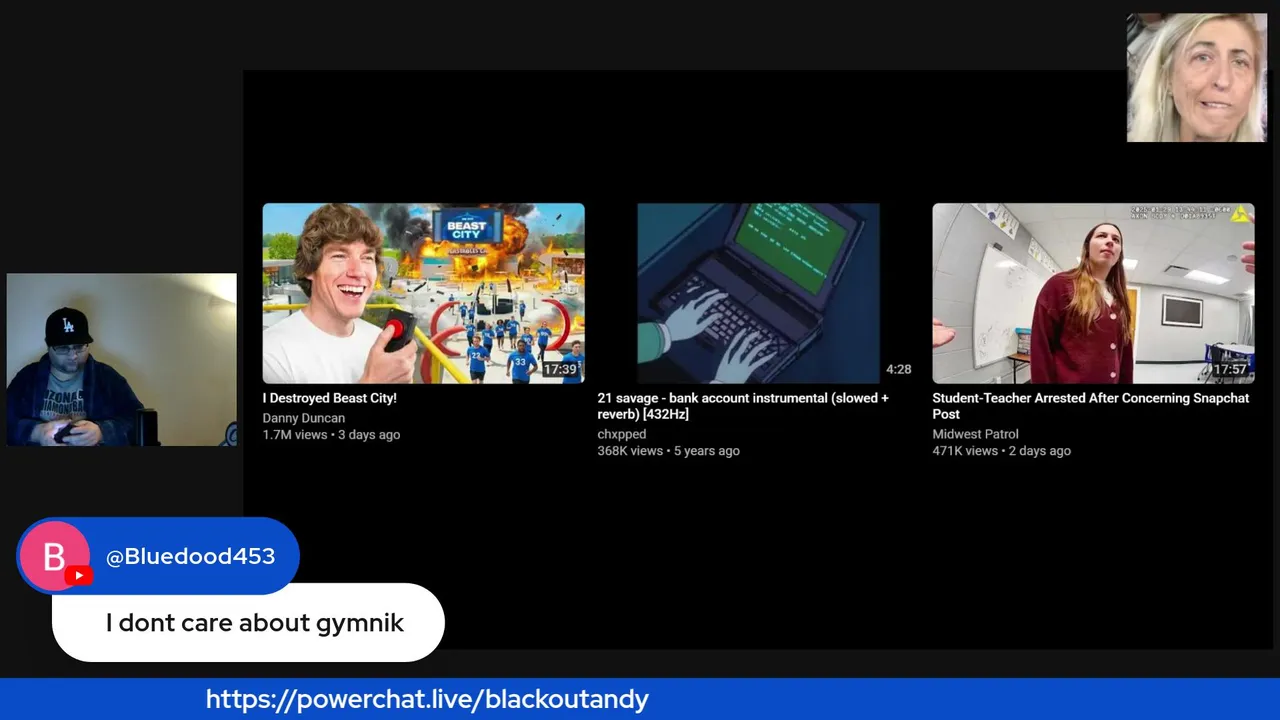Open the Danny Duncan channel link
The height and width of the screenshot is (720, 1280).
click(x=304, y=418)
